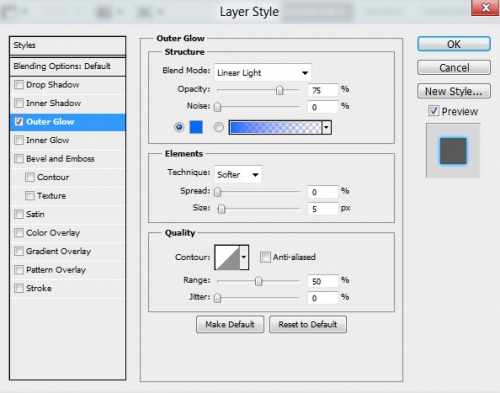The height and width of the screenshot is (393, 500).
Task: Select the Inner Glow label
Action: point(48,140)
